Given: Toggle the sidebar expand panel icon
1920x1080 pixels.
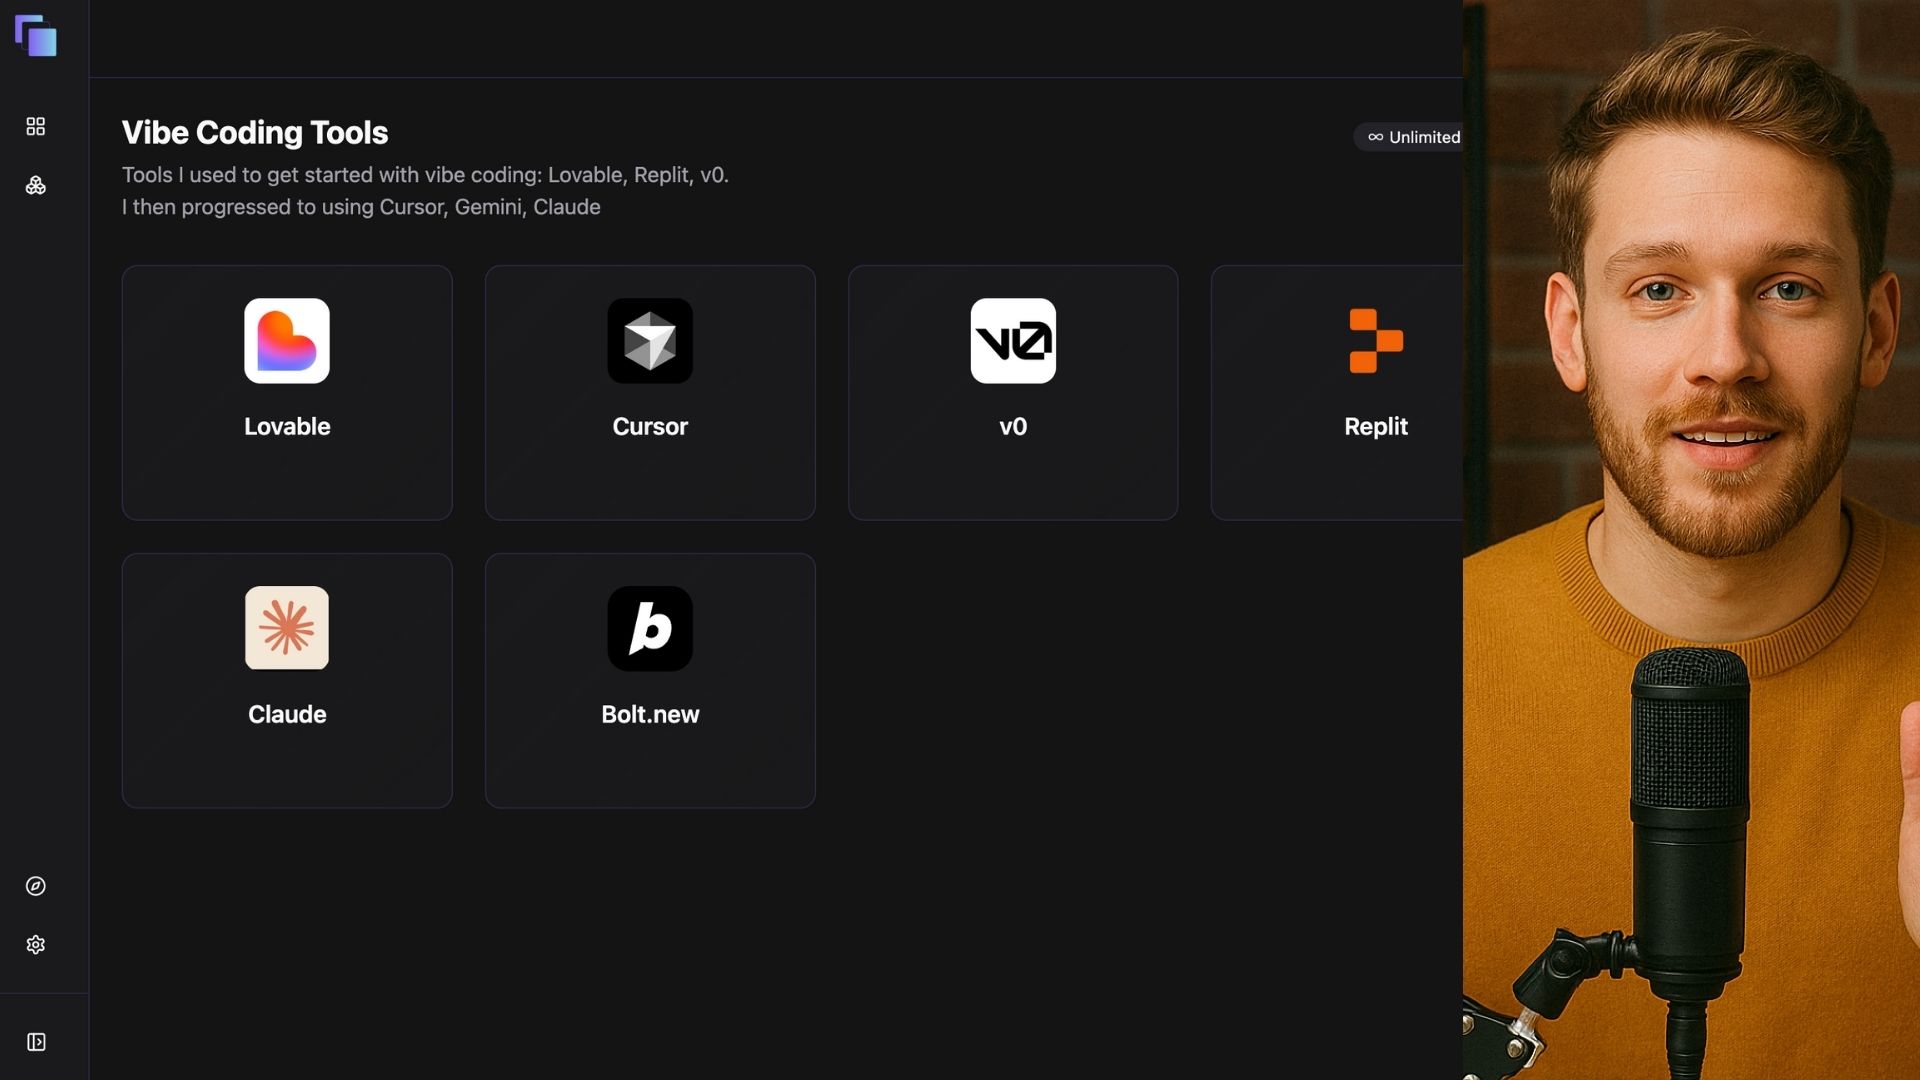Looking at the screenshot, I should click(36, 1042).
